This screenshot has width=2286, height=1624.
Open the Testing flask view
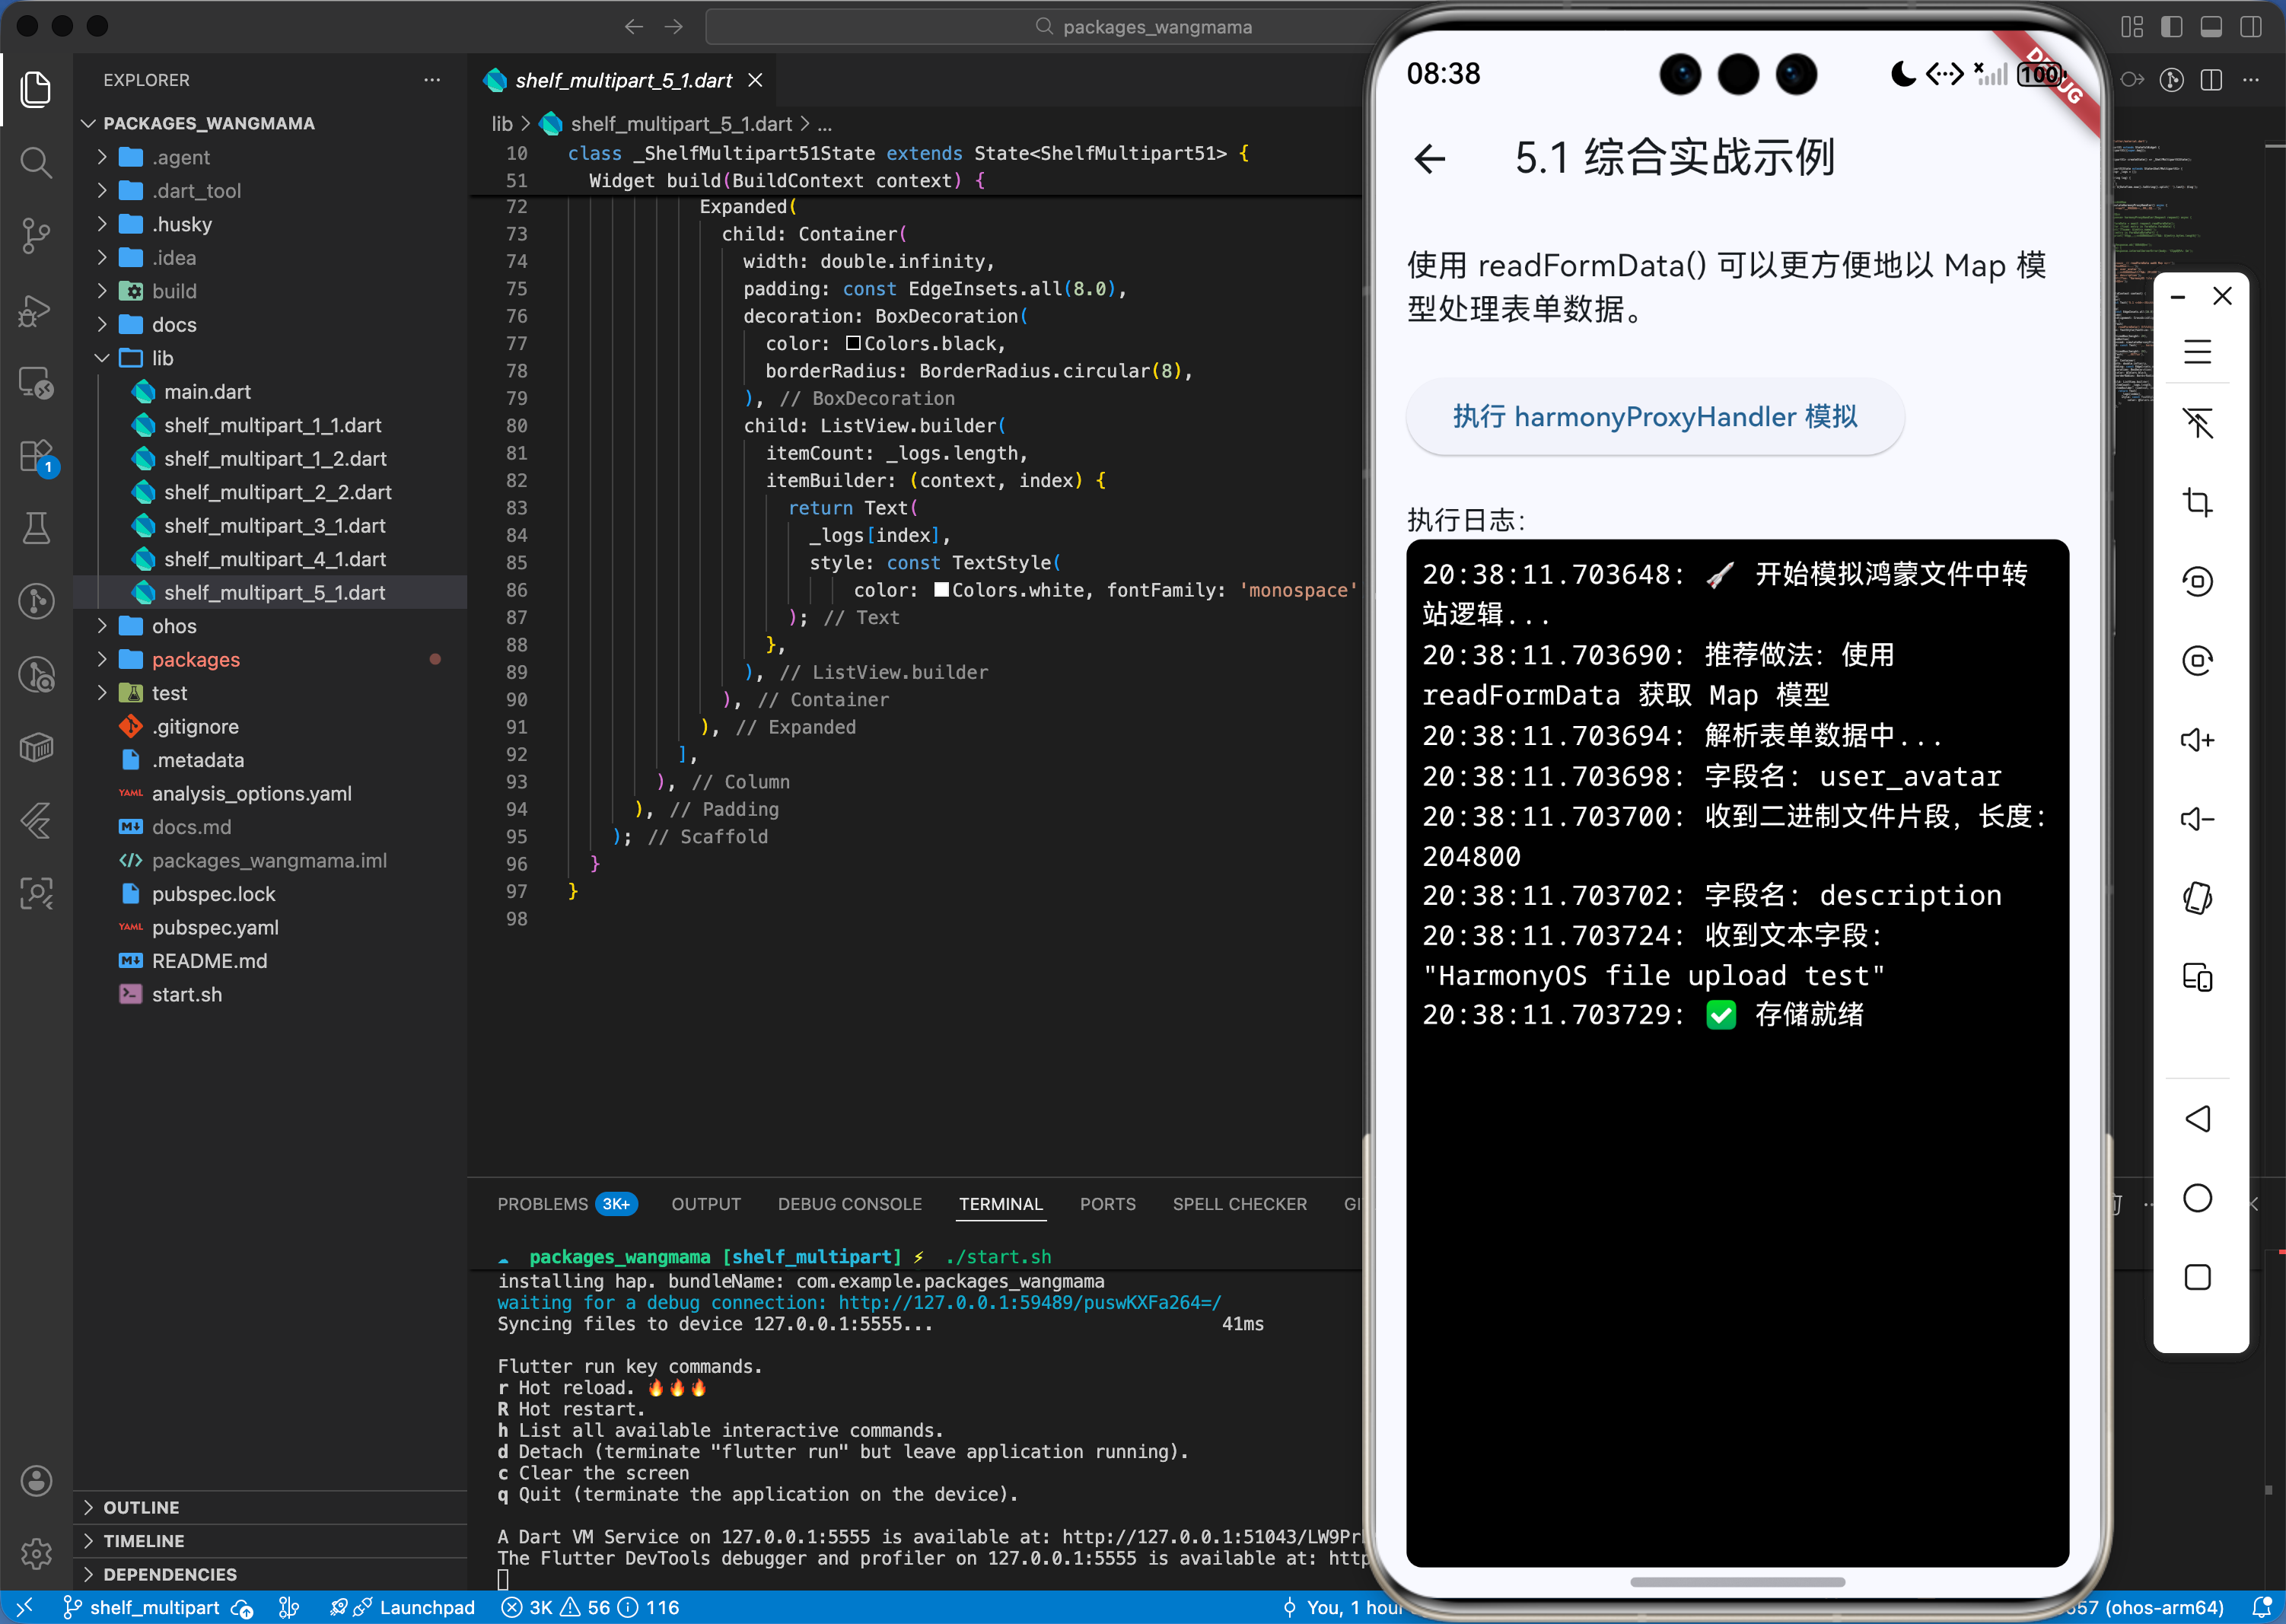point(36,527)
